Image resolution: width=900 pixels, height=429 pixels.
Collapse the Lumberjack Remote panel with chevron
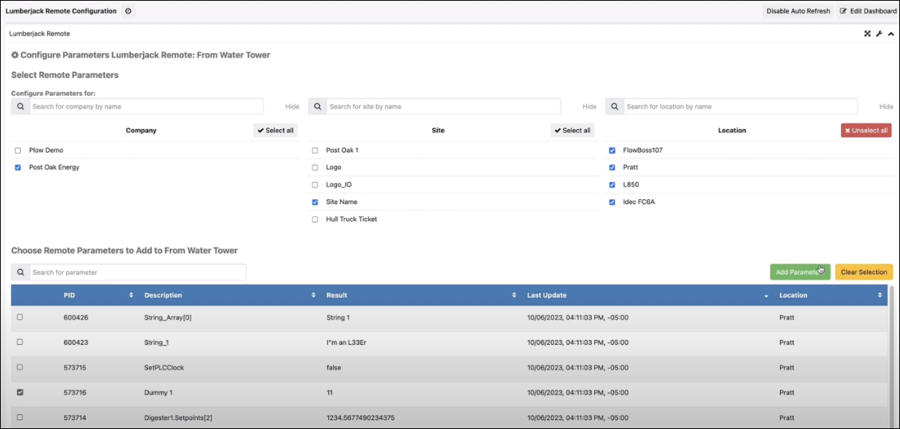pyautogui.click(x=890, y=34)
